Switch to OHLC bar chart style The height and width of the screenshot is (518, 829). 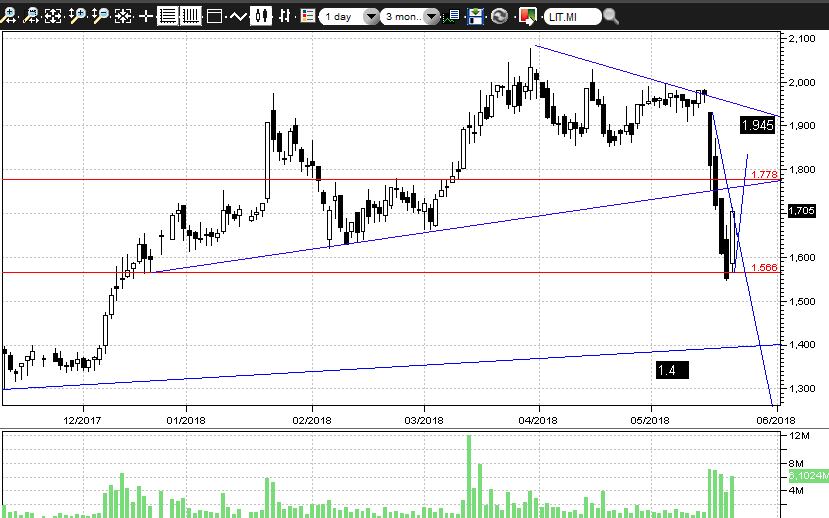coord(285,16)
